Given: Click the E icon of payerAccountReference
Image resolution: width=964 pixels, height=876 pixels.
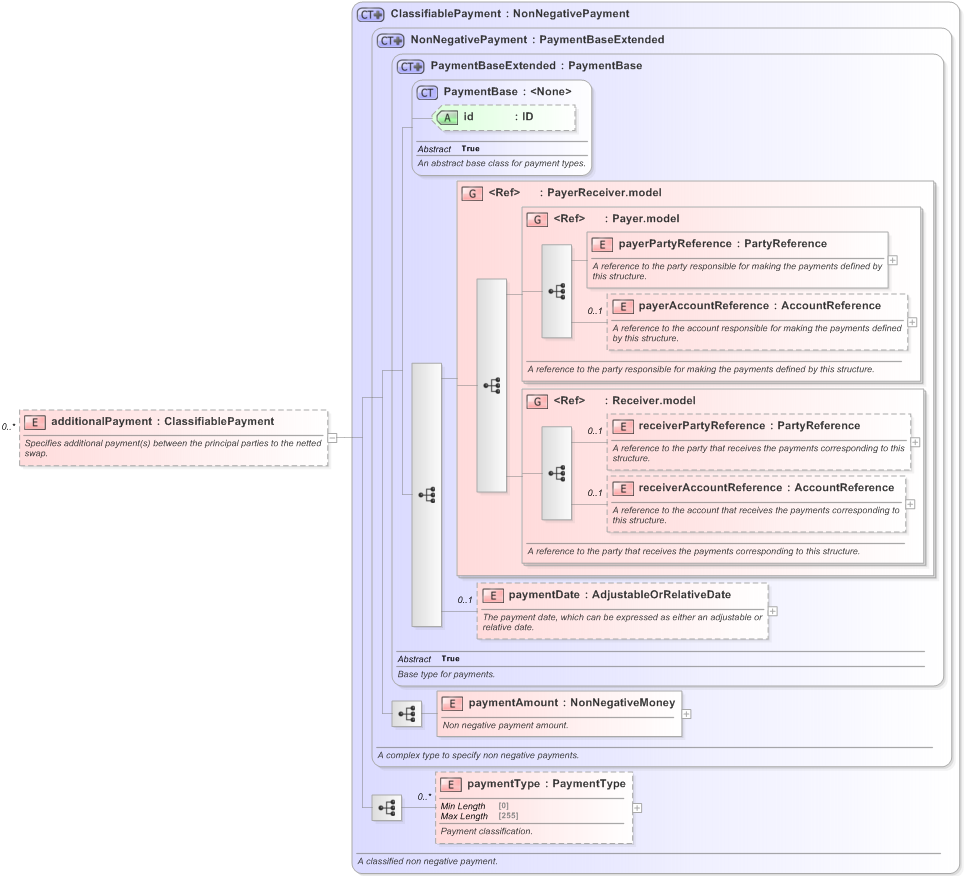Looking at the screenshot, I should [623, 307].
